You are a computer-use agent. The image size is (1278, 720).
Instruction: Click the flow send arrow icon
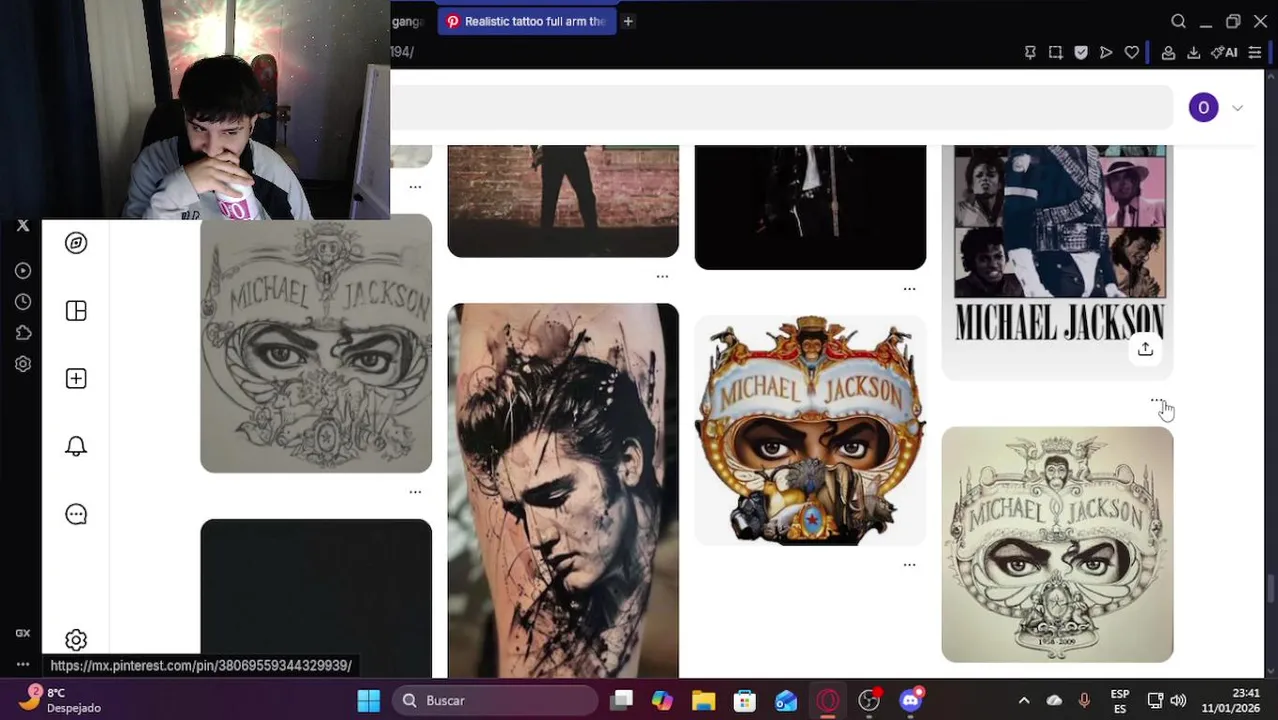tap(1106, 52)
